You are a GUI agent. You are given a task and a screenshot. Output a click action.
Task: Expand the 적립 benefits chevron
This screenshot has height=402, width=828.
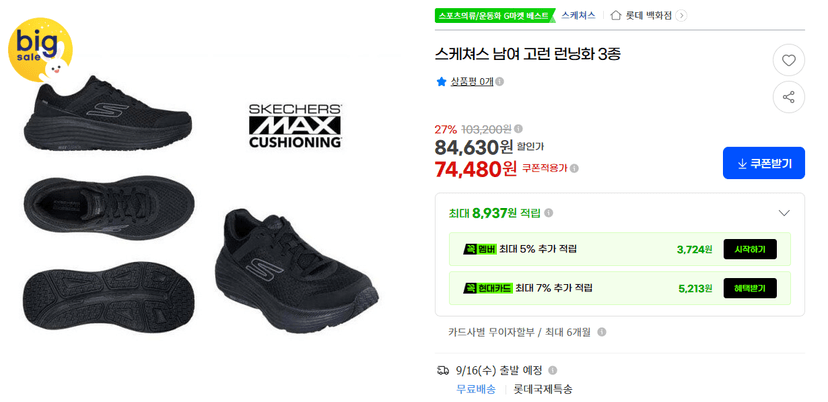784,213
